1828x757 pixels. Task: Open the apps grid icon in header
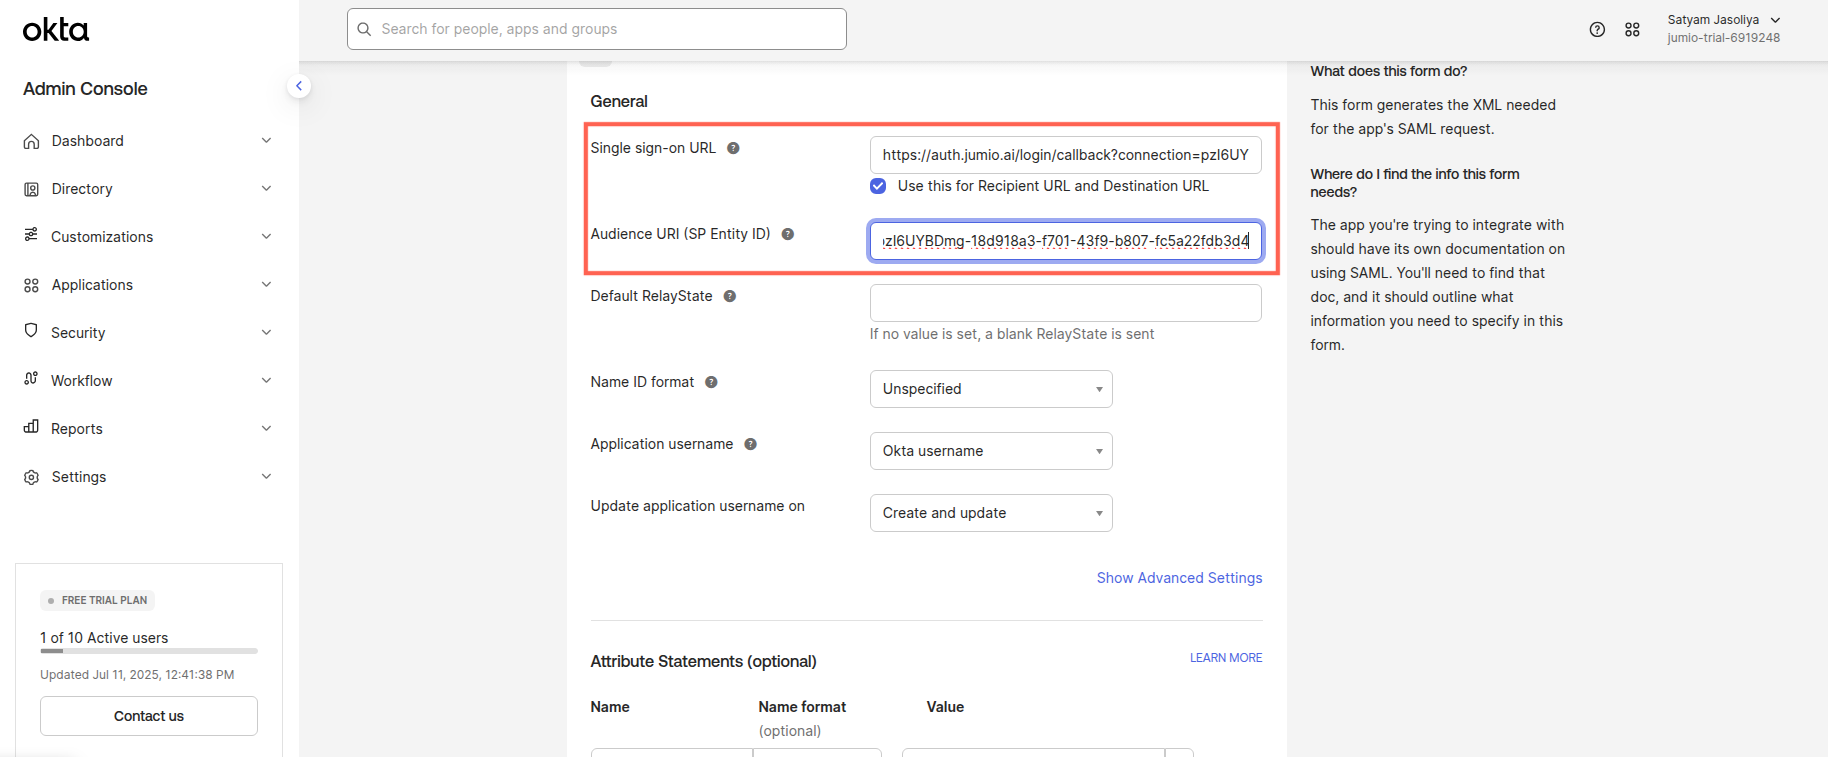click(x=1632, y=30)
